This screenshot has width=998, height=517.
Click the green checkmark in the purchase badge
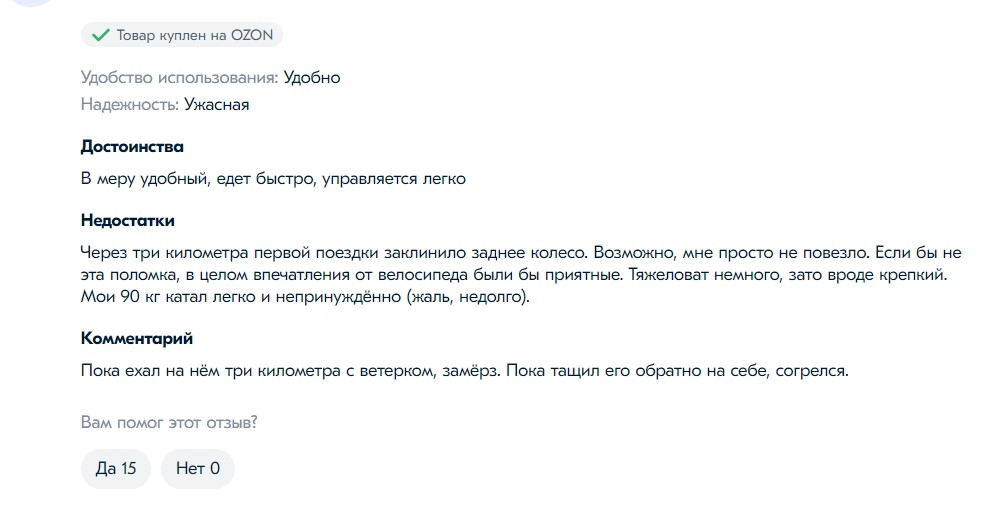tap(99, 36)
